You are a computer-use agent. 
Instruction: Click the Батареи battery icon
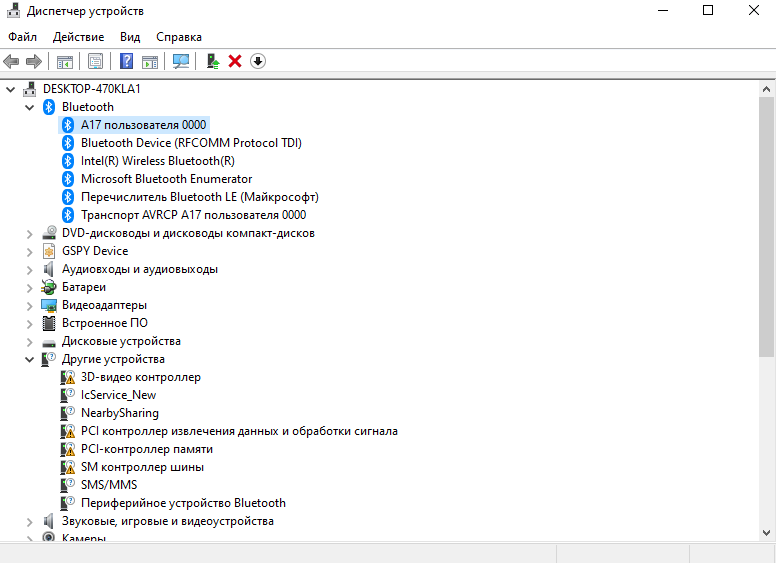point(49,287)
